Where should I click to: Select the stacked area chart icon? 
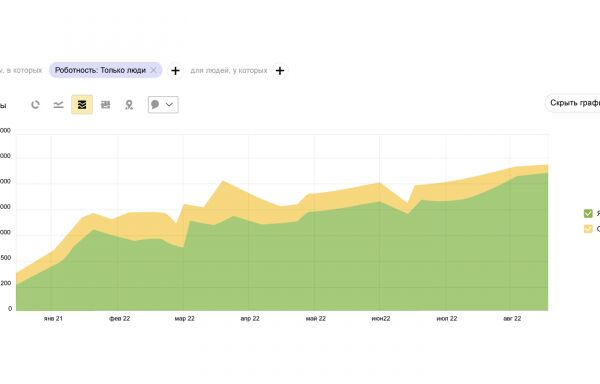[x=82, y=104]
